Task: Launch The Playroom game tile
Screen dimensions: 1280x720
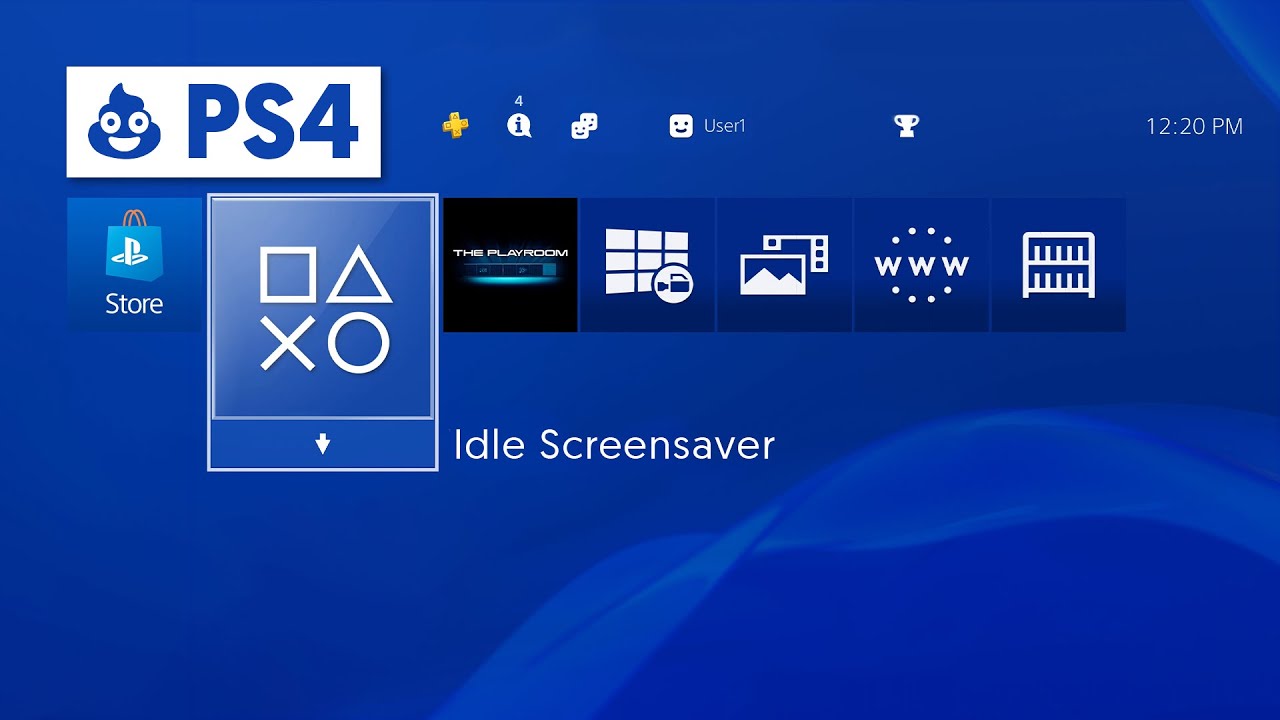Action: coord(510,265)
